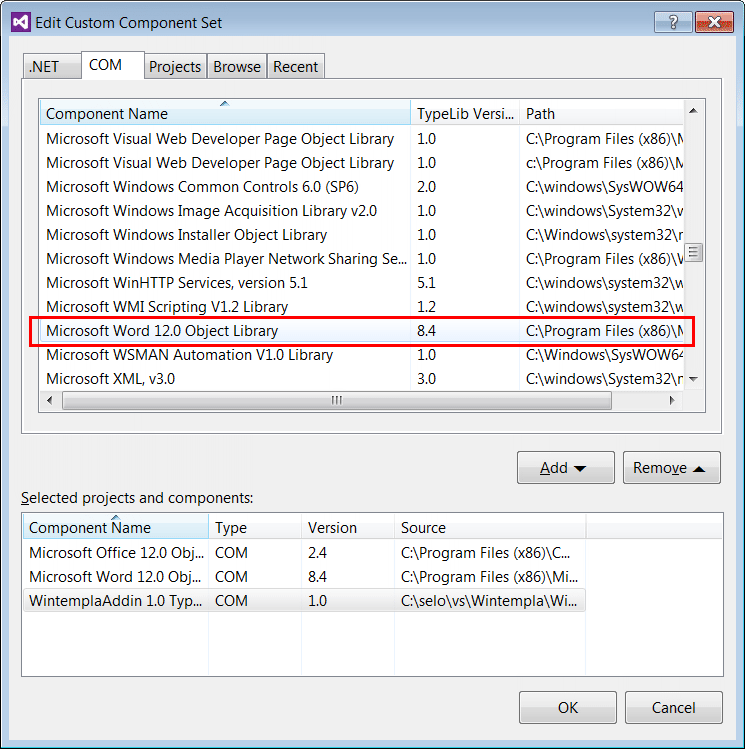Click scroll up arrow of component list
The image size is (745, 749).
click(693, 111)
